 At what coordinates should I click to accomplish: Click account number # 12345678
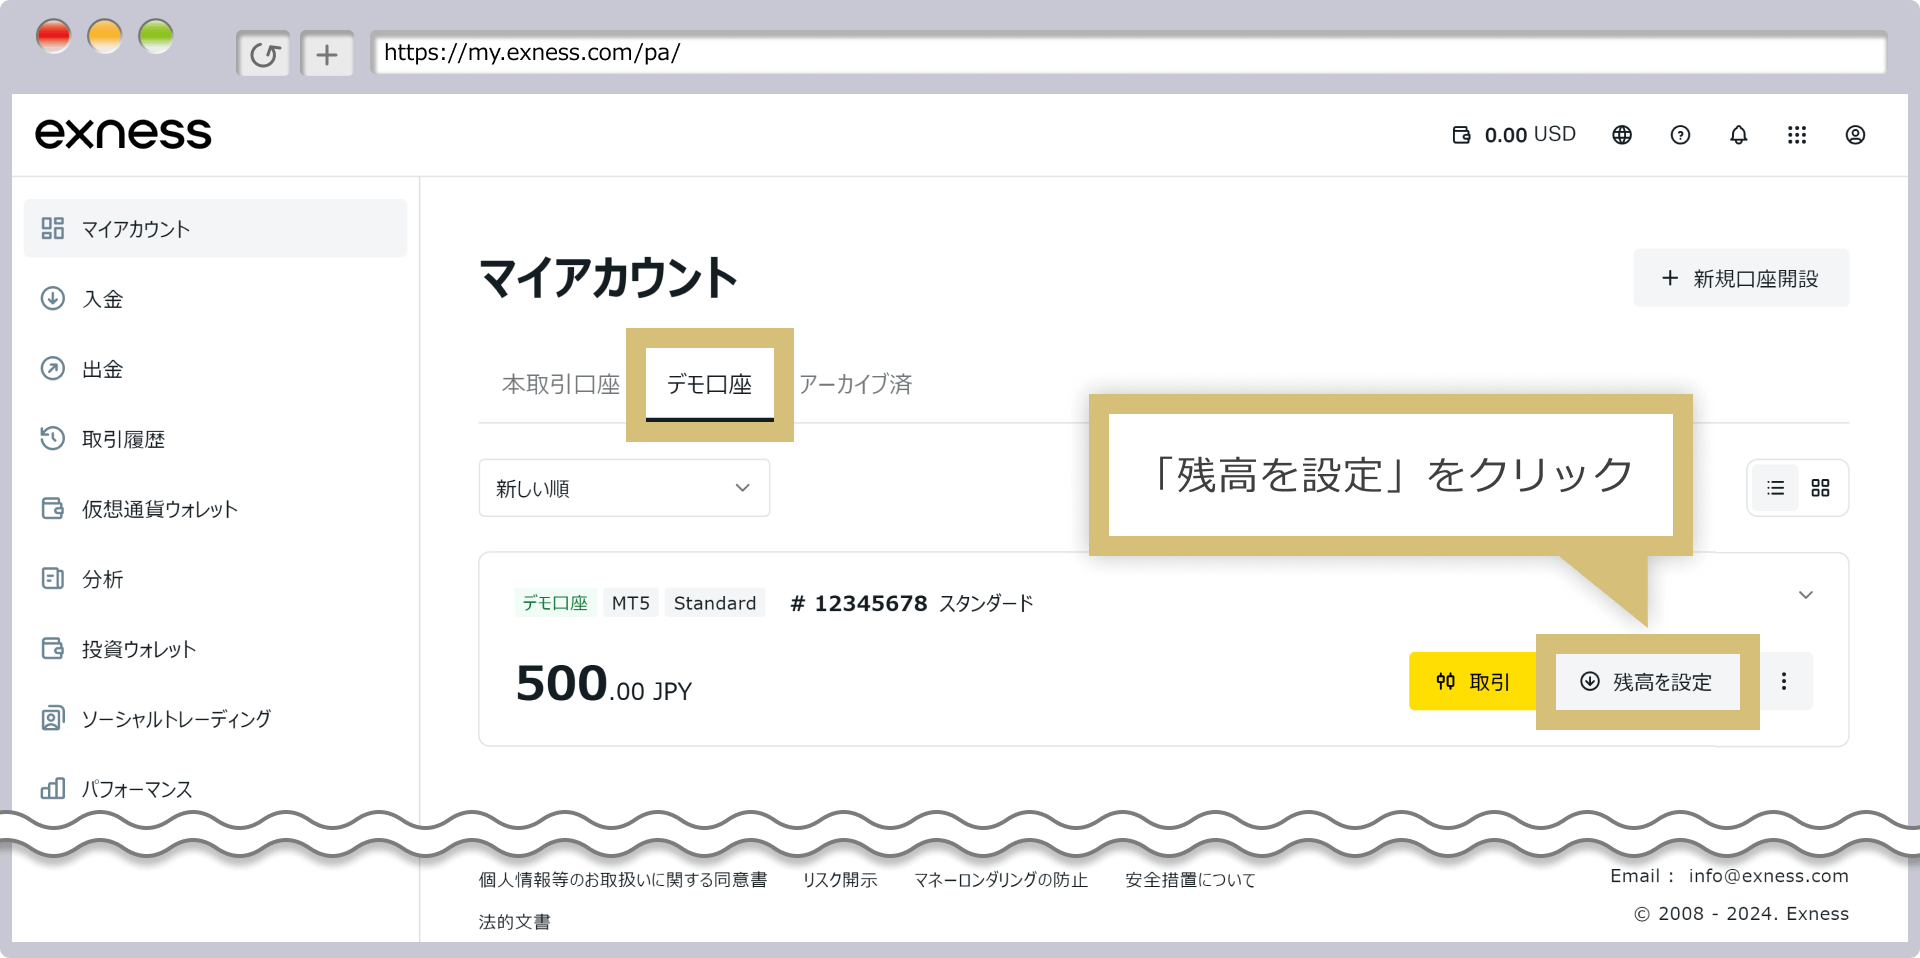tap(859, 603)
